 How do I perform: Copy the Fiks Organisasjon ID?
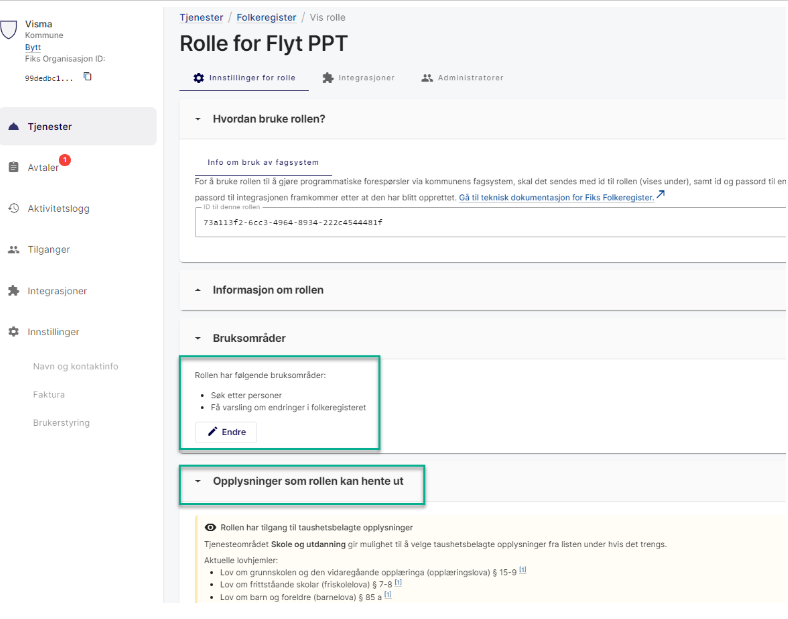(x=87, y=77)
